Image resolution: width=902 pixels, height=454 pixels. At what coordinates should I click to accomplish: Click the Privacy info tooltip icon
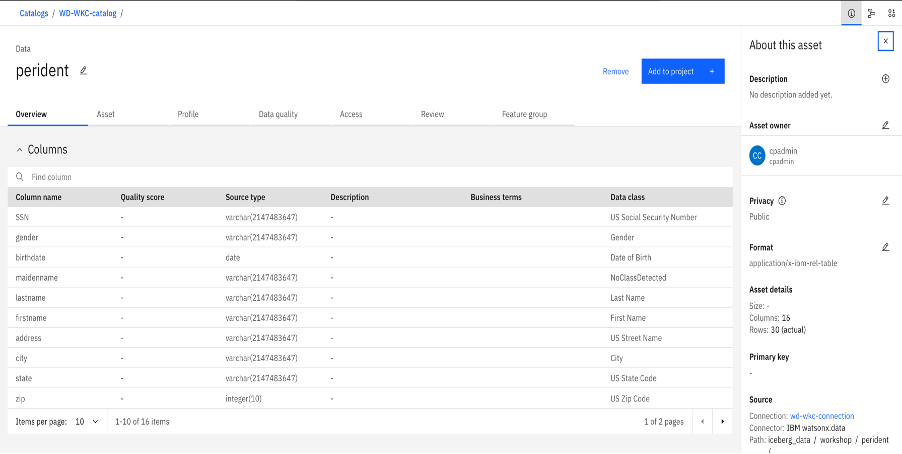pyautogui.click(x=782, y=201)
